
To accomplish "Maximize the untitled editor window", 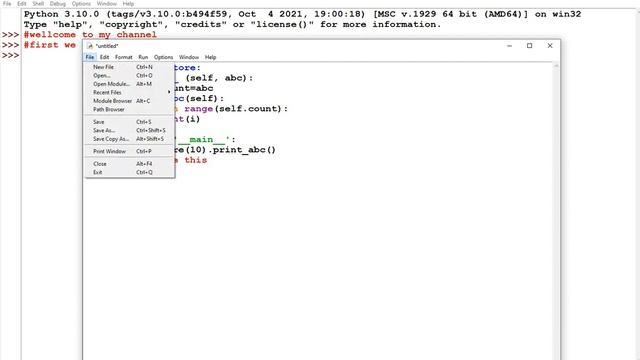I will [529, 46].
